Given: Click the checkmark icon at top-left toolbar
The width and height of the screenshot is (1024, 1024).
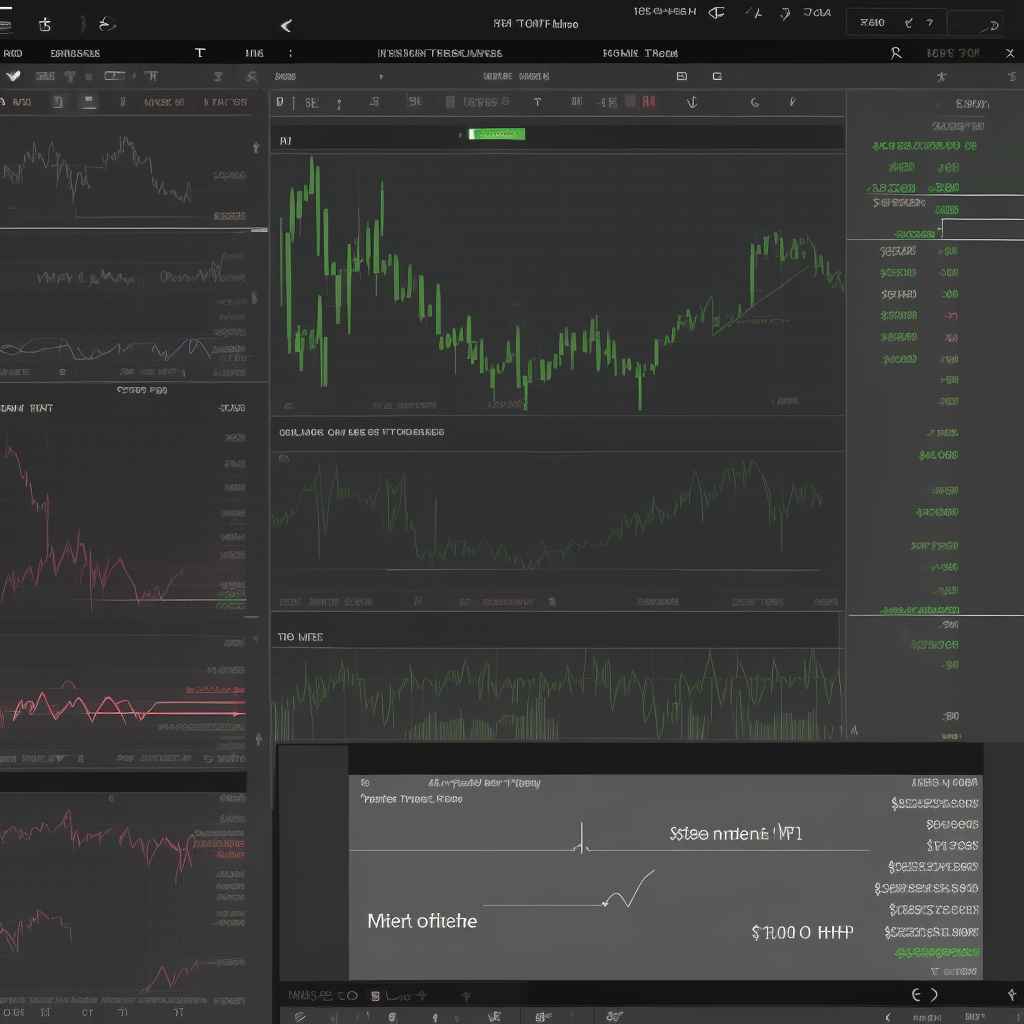Looking at the screenshot, I should pos(13,76).
